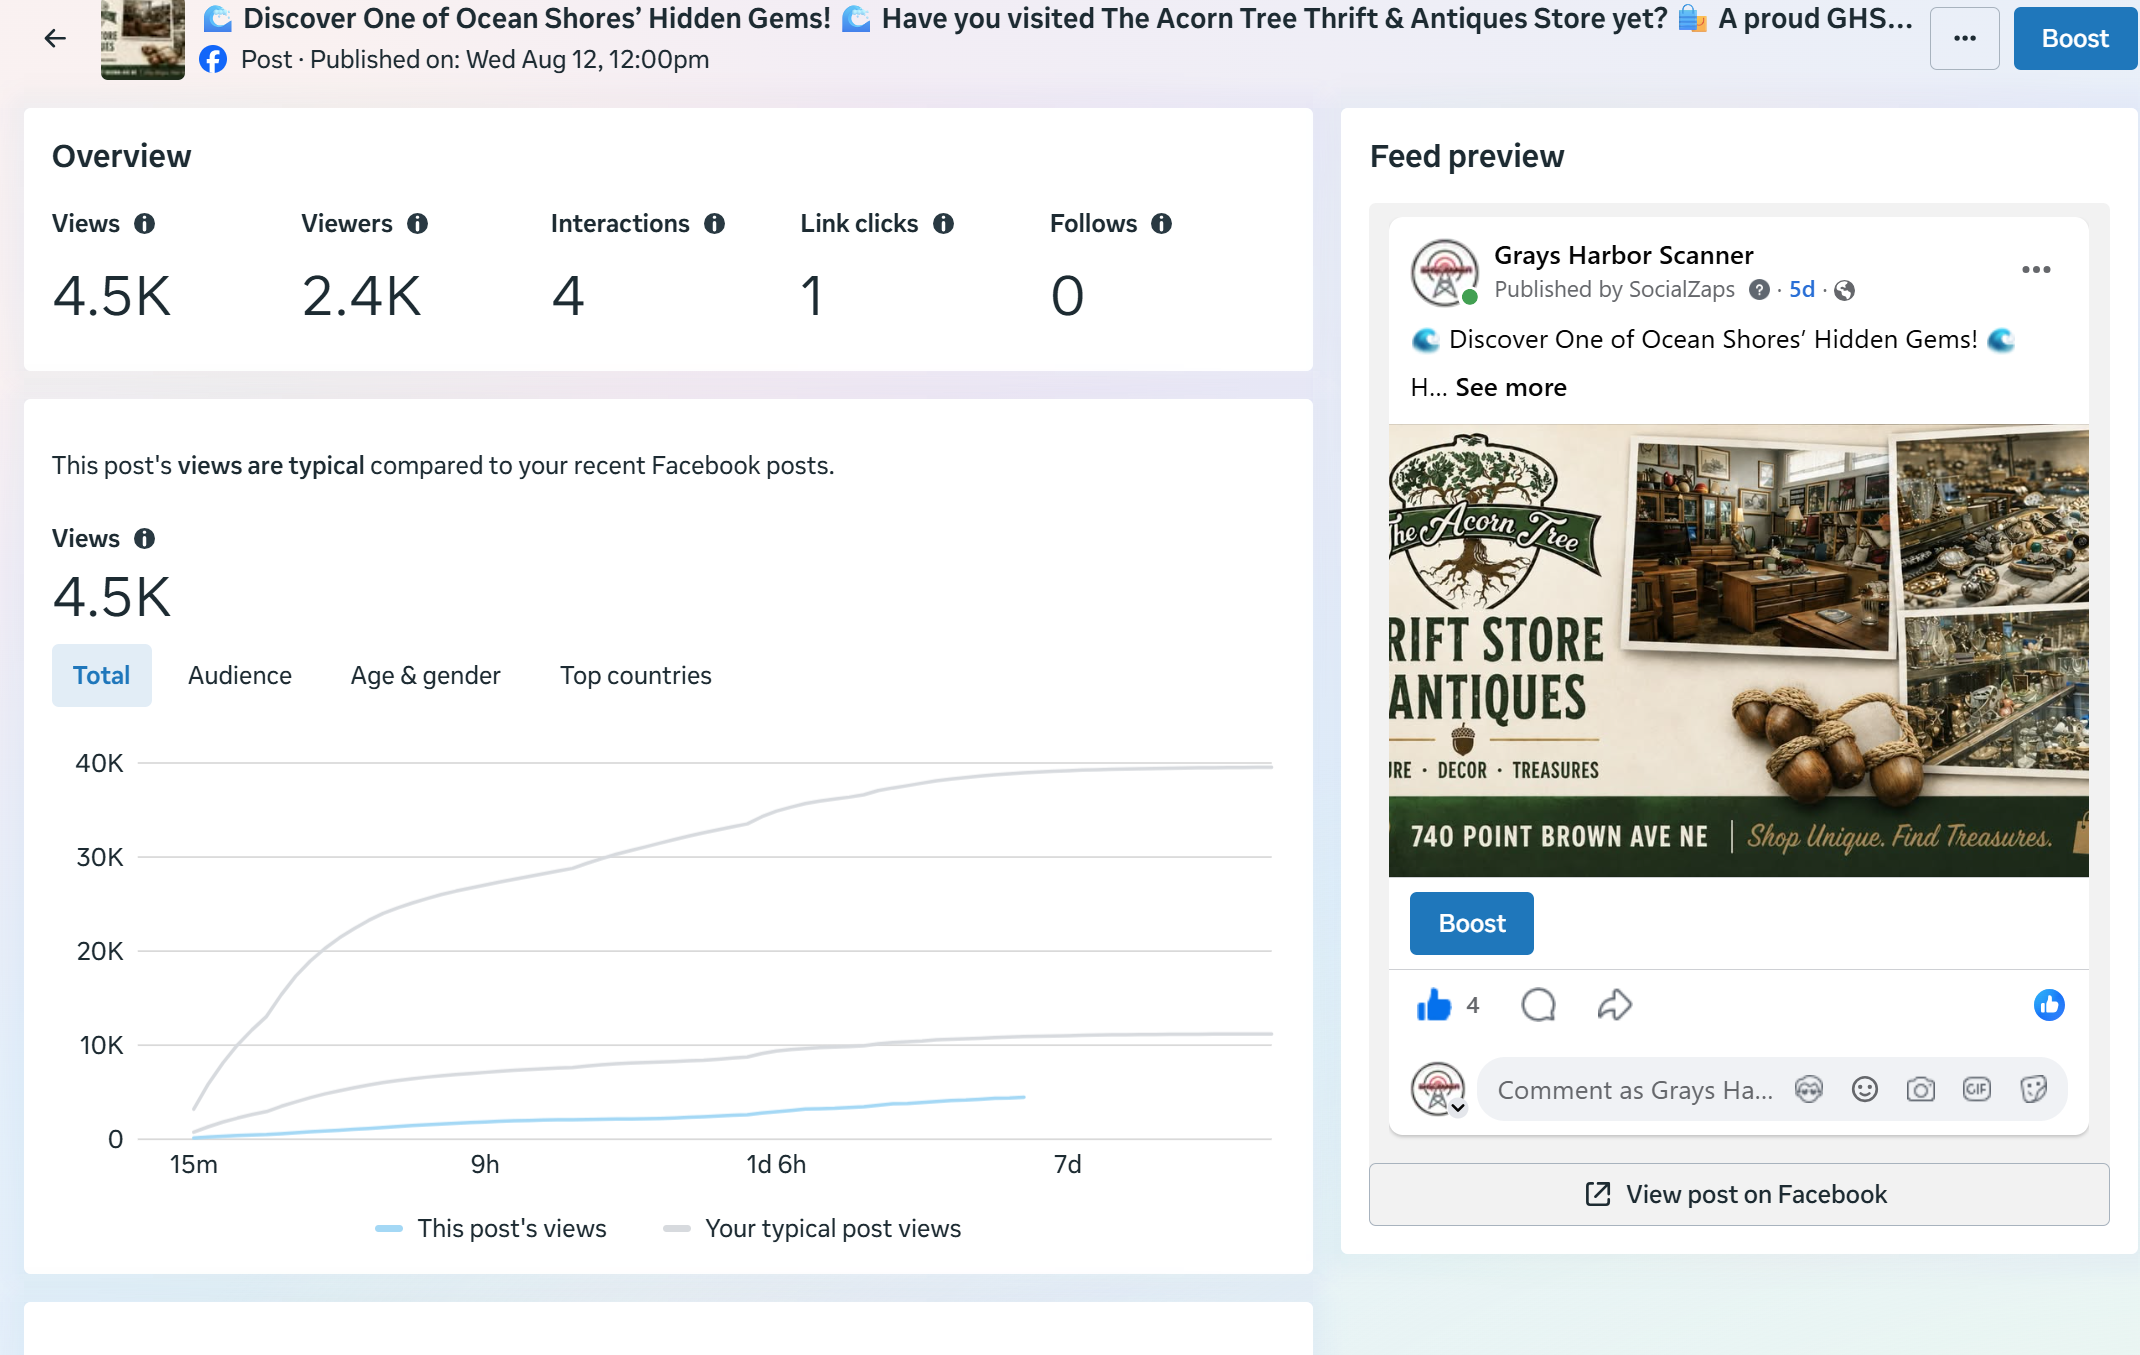This screenshot has height=1355, width=2140.
Task: Open the three-dot menu beside the header Boost
Action: click(x=1964, y=39)
